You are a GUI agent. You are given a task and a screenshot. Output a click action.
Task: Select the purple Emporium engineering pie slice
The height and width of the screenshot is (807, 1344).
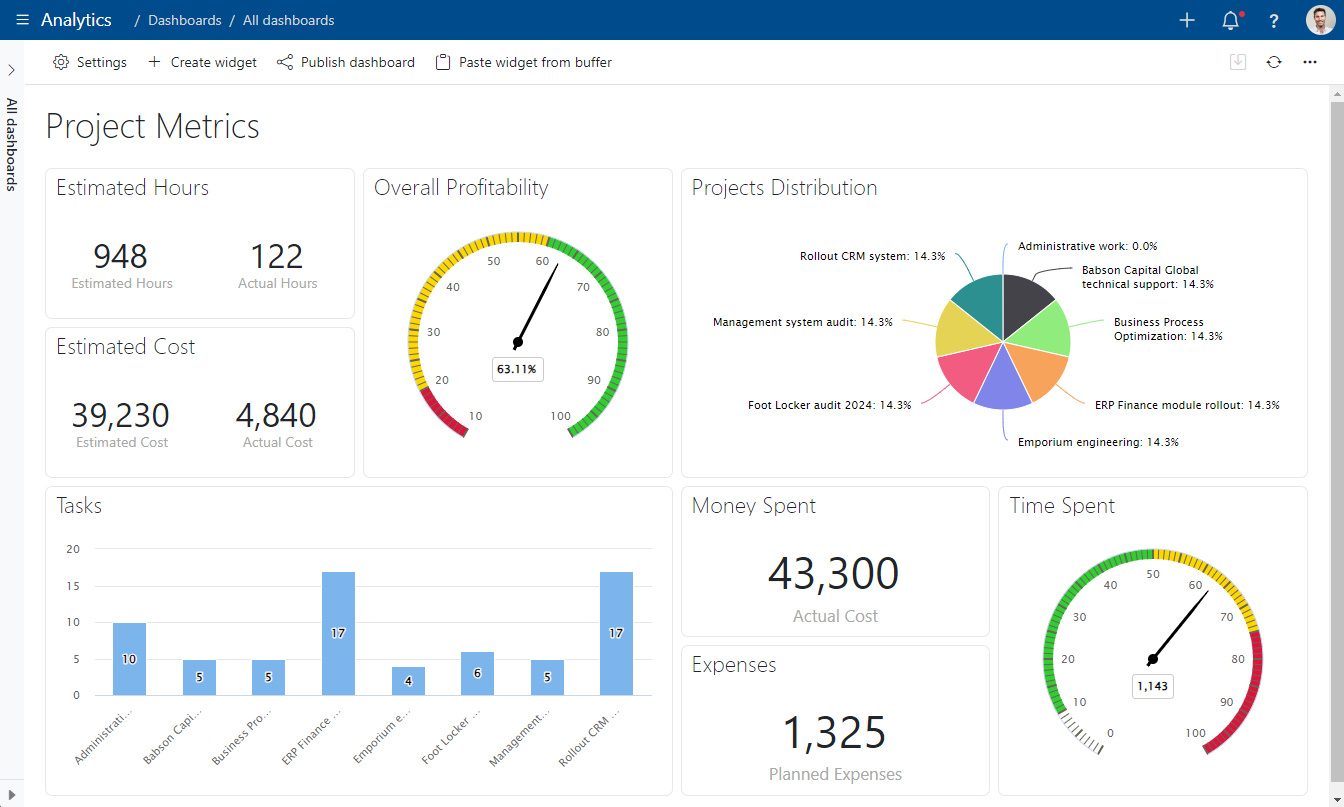[1003, 385]
